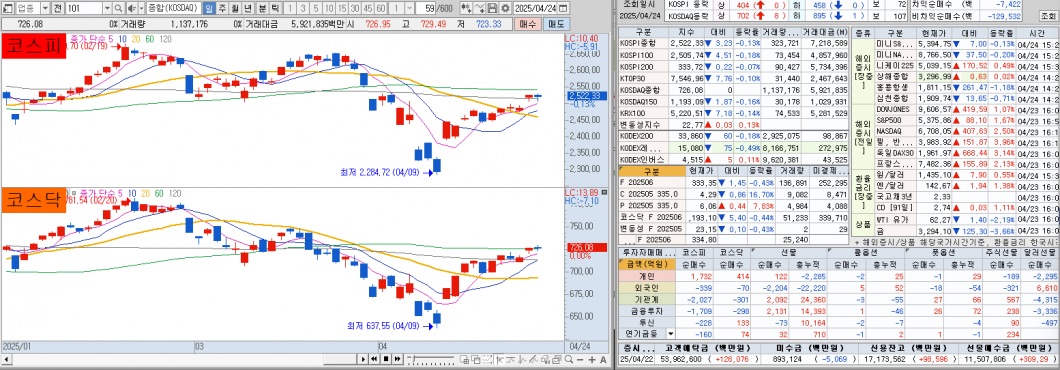Click the minus zoom-out icon

[x=580, y=359]
